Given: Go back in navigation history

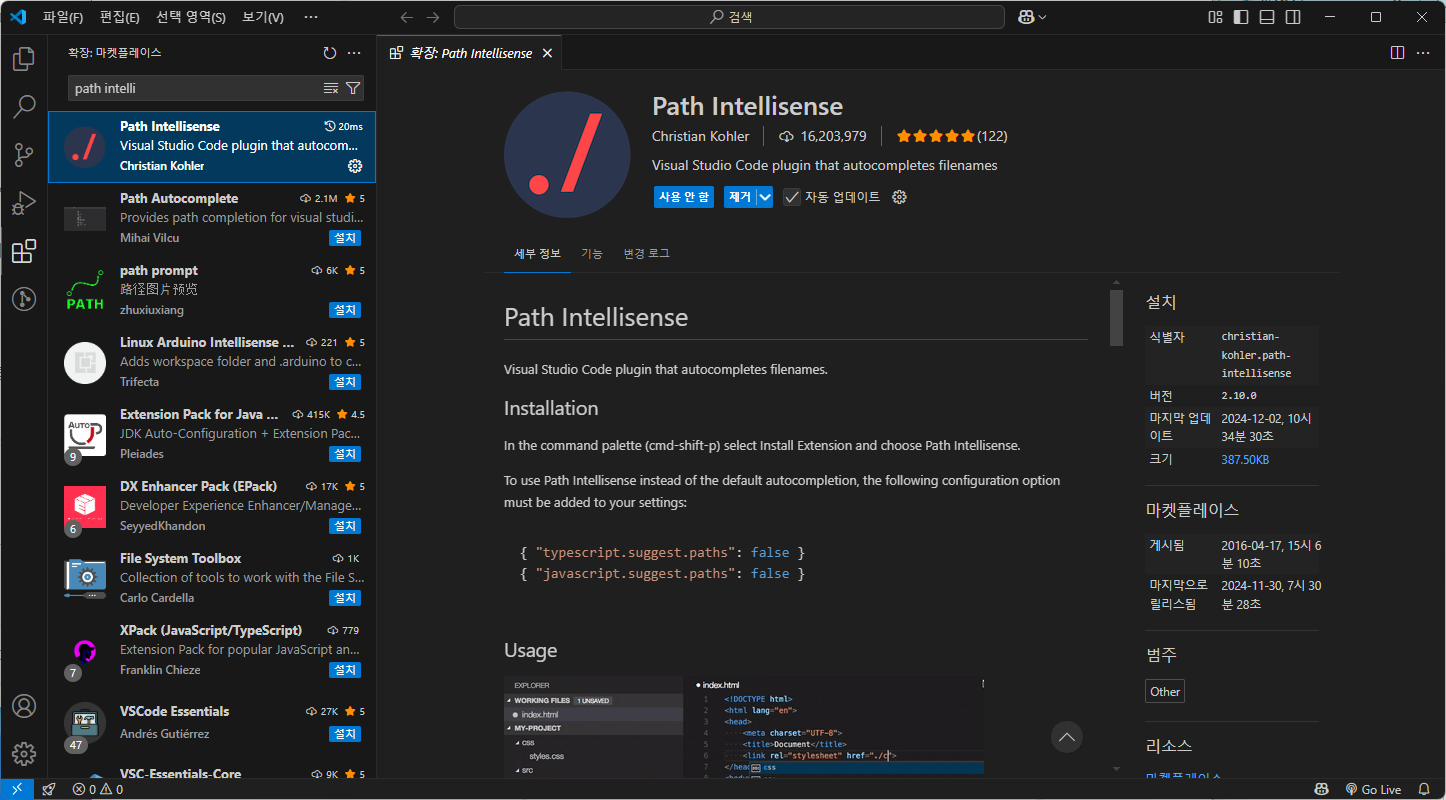Looking at the screenshot, I should [x=406, y=17].
